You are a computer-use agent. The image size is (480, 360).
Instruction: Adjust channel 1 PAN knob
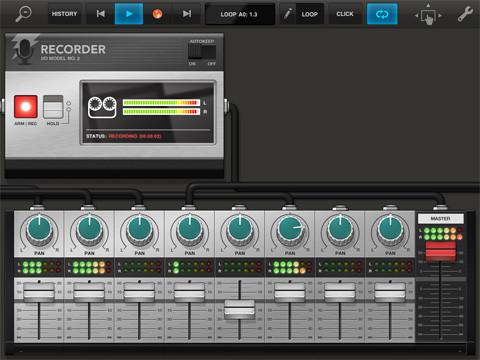[x=39, y=231]
